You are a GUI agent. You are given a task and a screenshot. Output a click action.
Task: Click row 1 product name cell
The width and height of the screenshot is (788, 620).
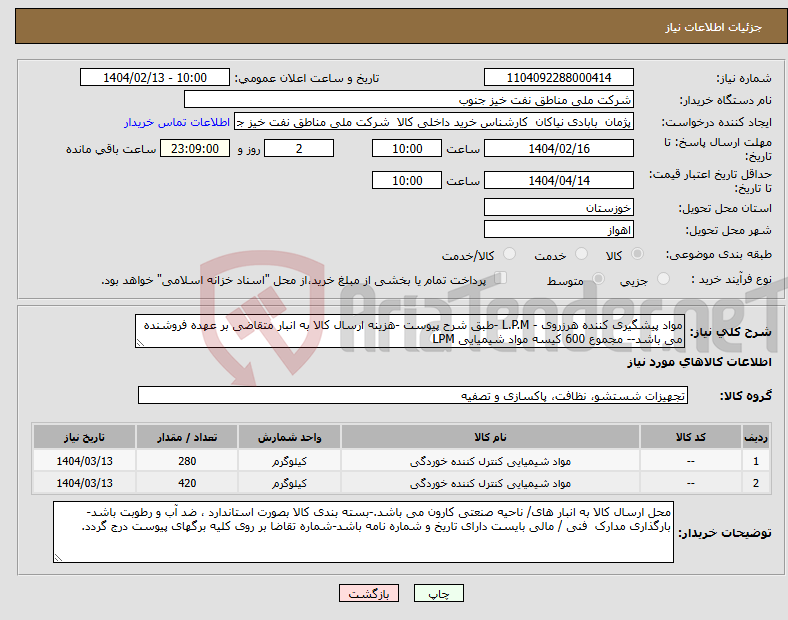(490, 461)
